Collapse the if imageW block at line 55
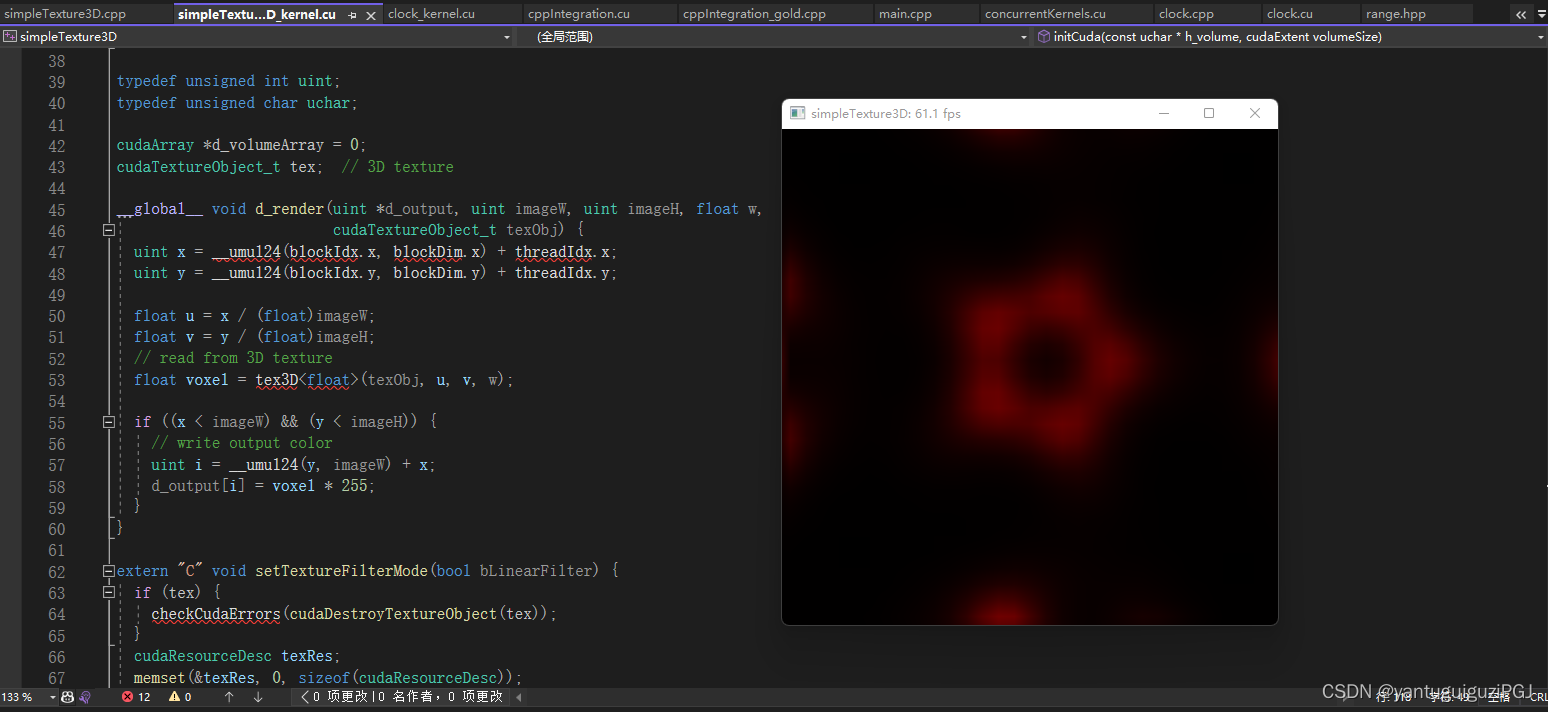This screenshot has height=712, width=1548. click(x=108, y=422)
